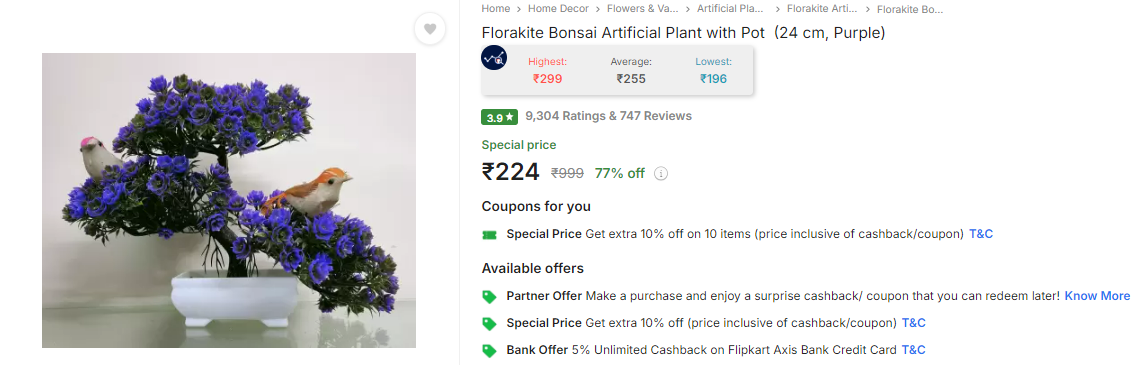The height and width of the screenshot is (365, 1140).
Task: View T&C for Bank Offer cashback
Action: (913, 350)
